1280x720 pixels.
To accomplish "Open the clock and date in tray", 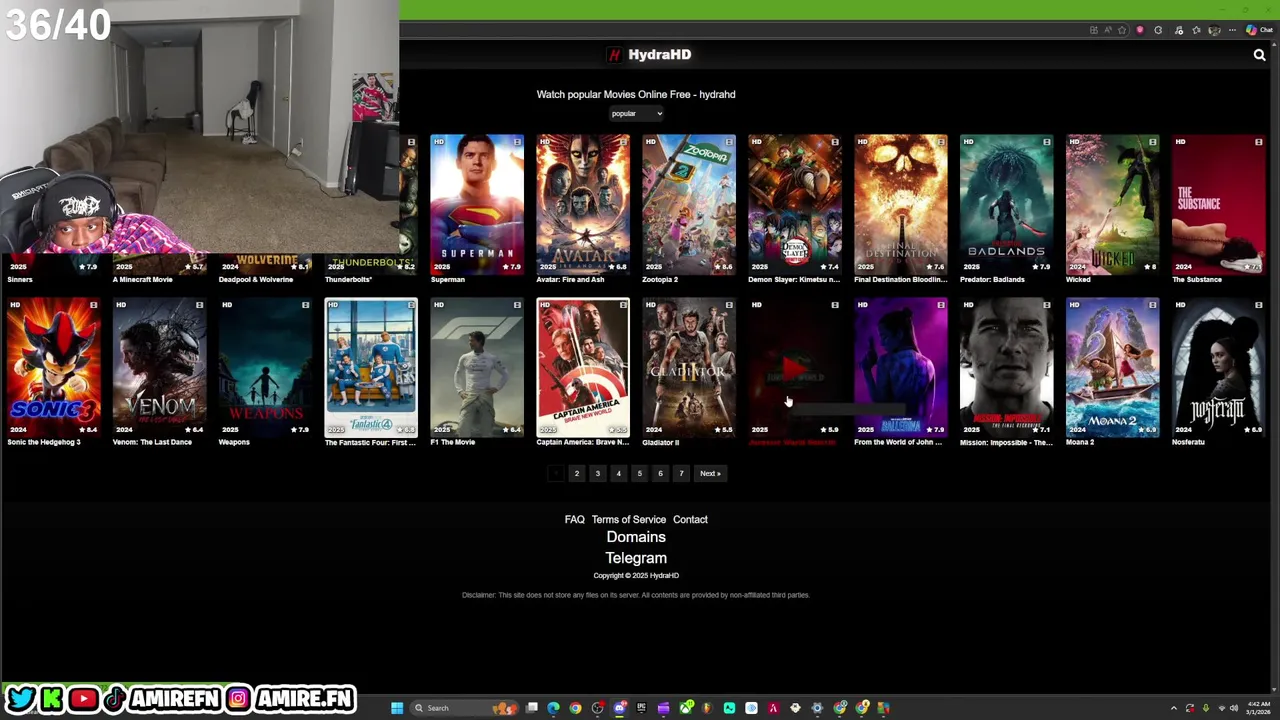I will tap(1258, 708).
